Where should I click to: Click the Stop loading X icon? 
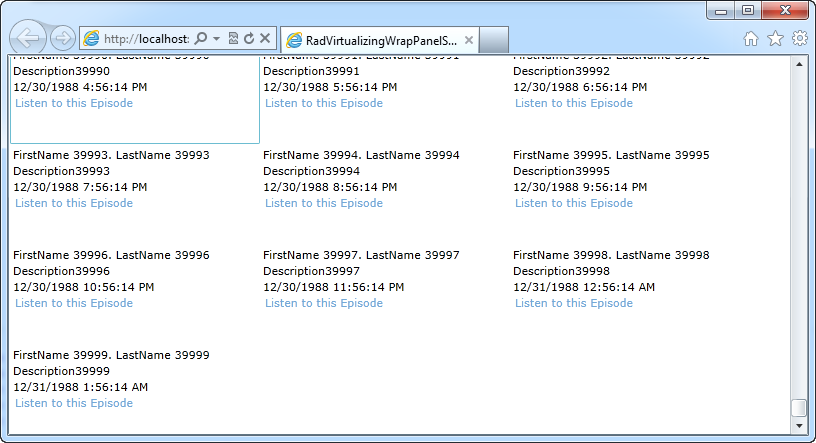coord(265,38)
